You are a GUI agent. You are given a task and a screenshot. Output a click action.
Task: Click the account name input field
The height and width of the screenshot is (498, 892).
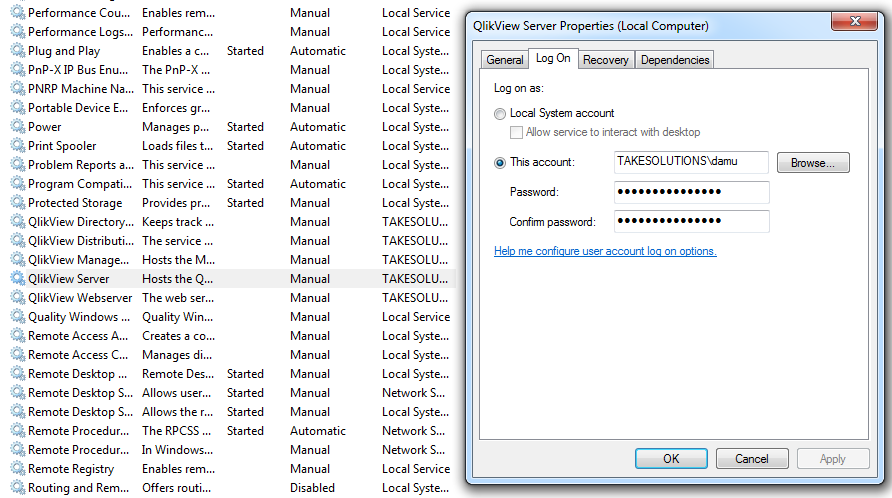point(691,162)
